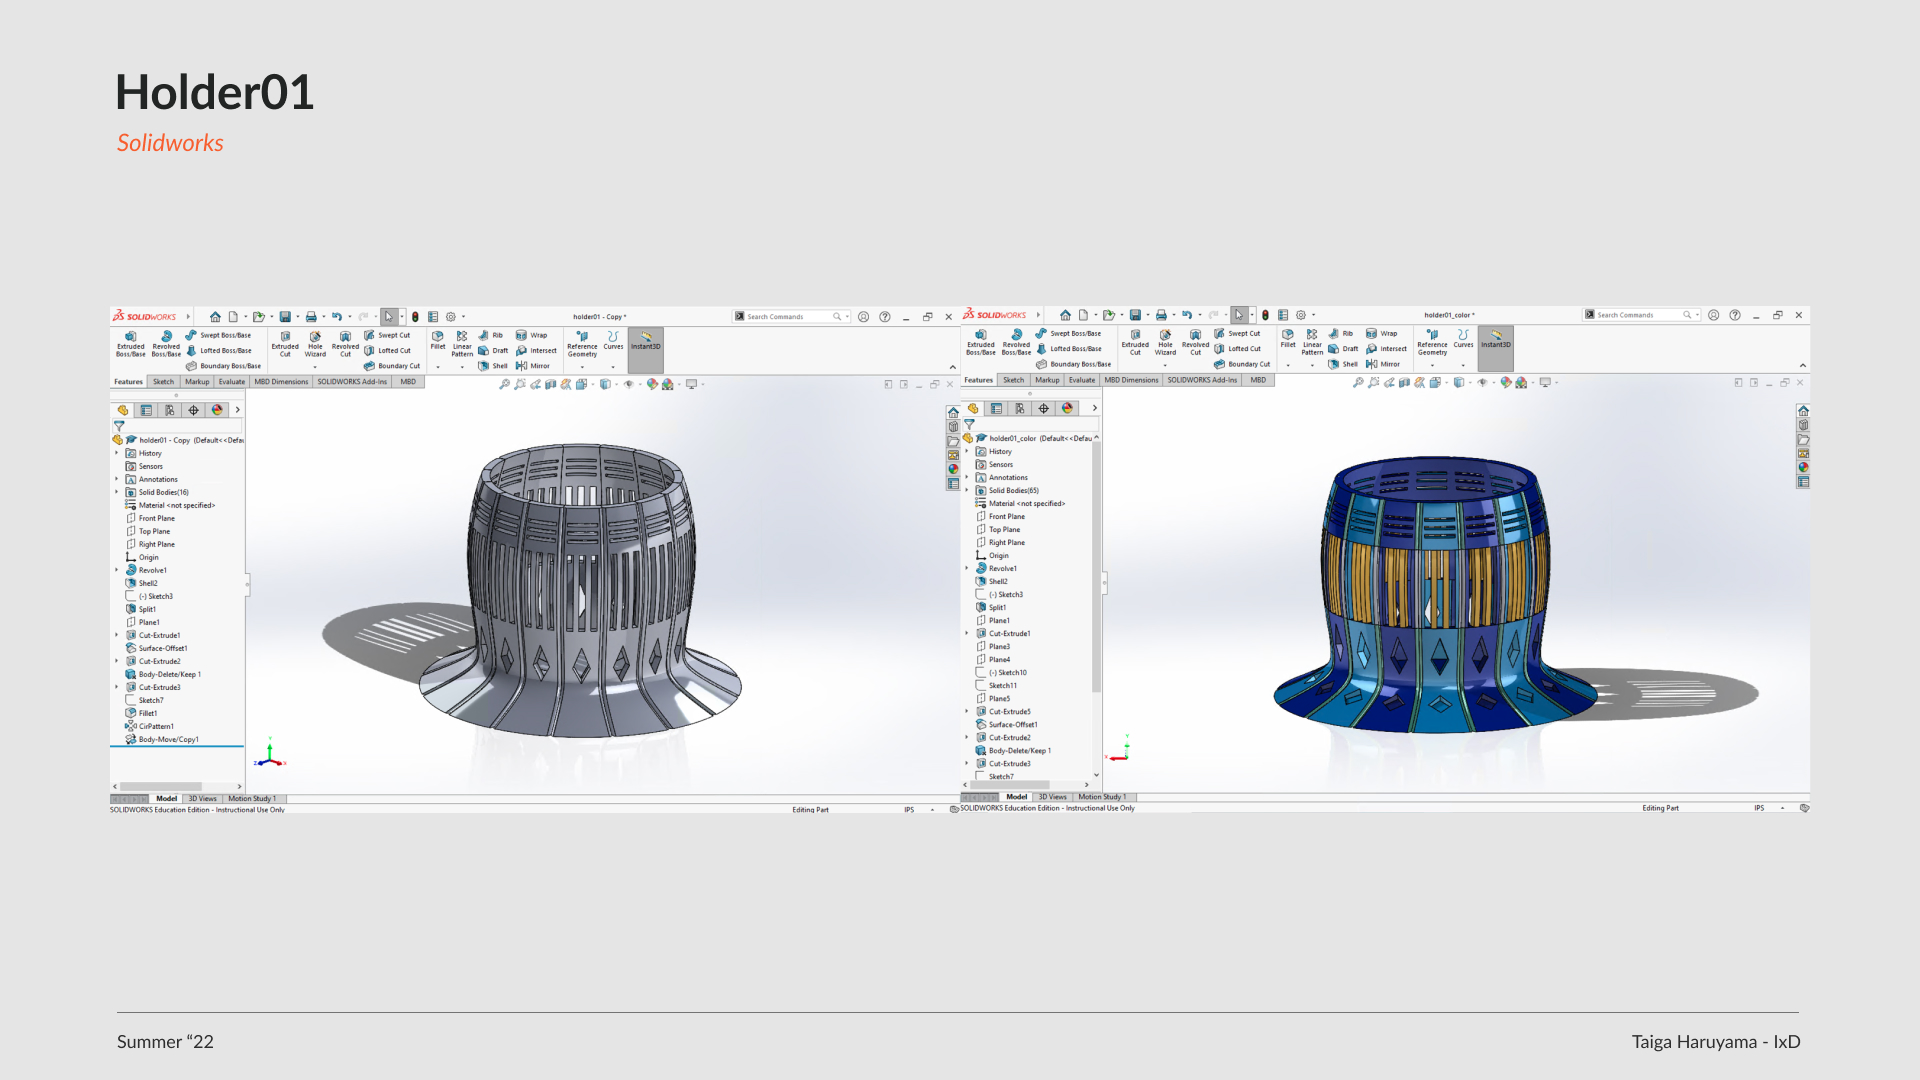Open DisplayManager tab icon in left window's panel
Viewport: 1920px width, 1080px height.
point(217,410)
